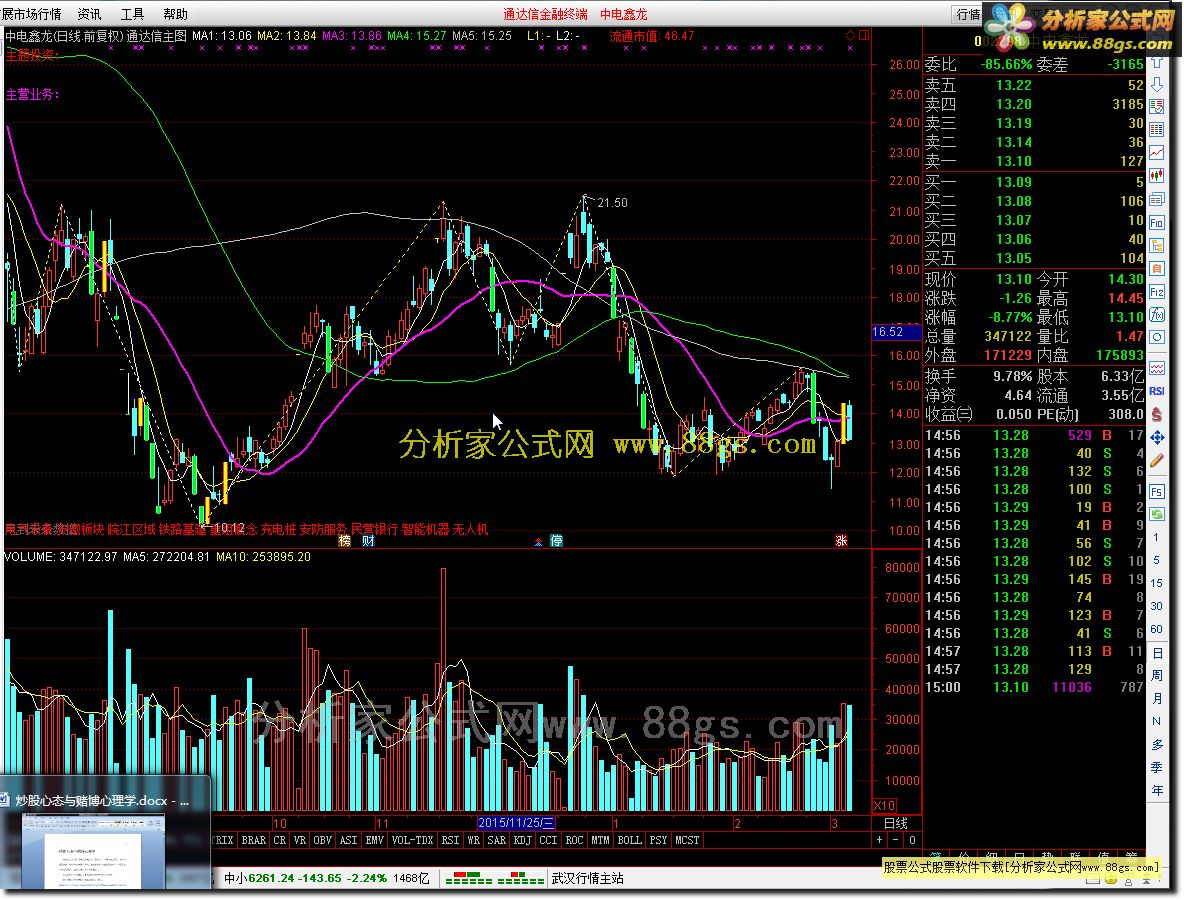Select the CCI indicator tab
Image resolution: width=1184 pixels, height=900 pixels.
[548, 840]
